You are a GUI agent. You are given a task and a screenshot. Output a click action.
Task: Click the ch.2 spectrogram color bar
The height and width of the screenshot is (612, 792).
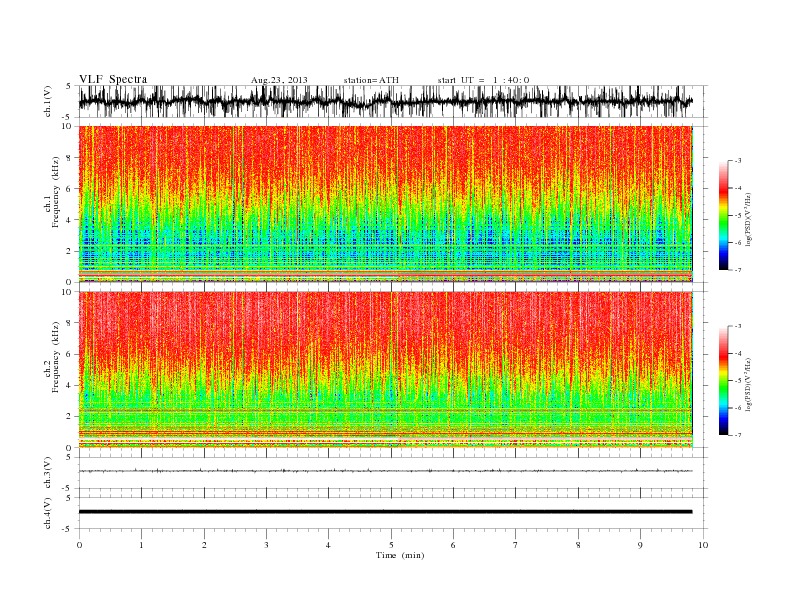click(x=723, y=381)
